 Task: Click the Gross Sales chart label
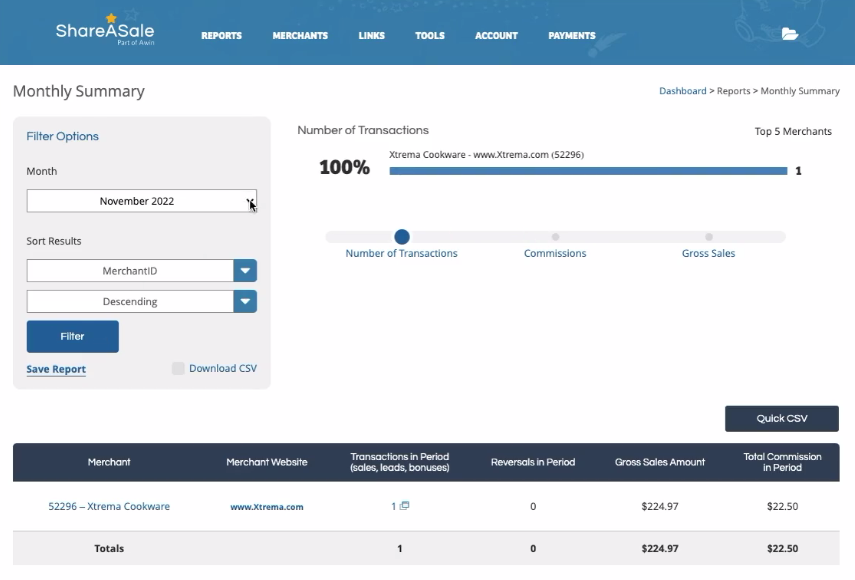click(x=708, y=253)
